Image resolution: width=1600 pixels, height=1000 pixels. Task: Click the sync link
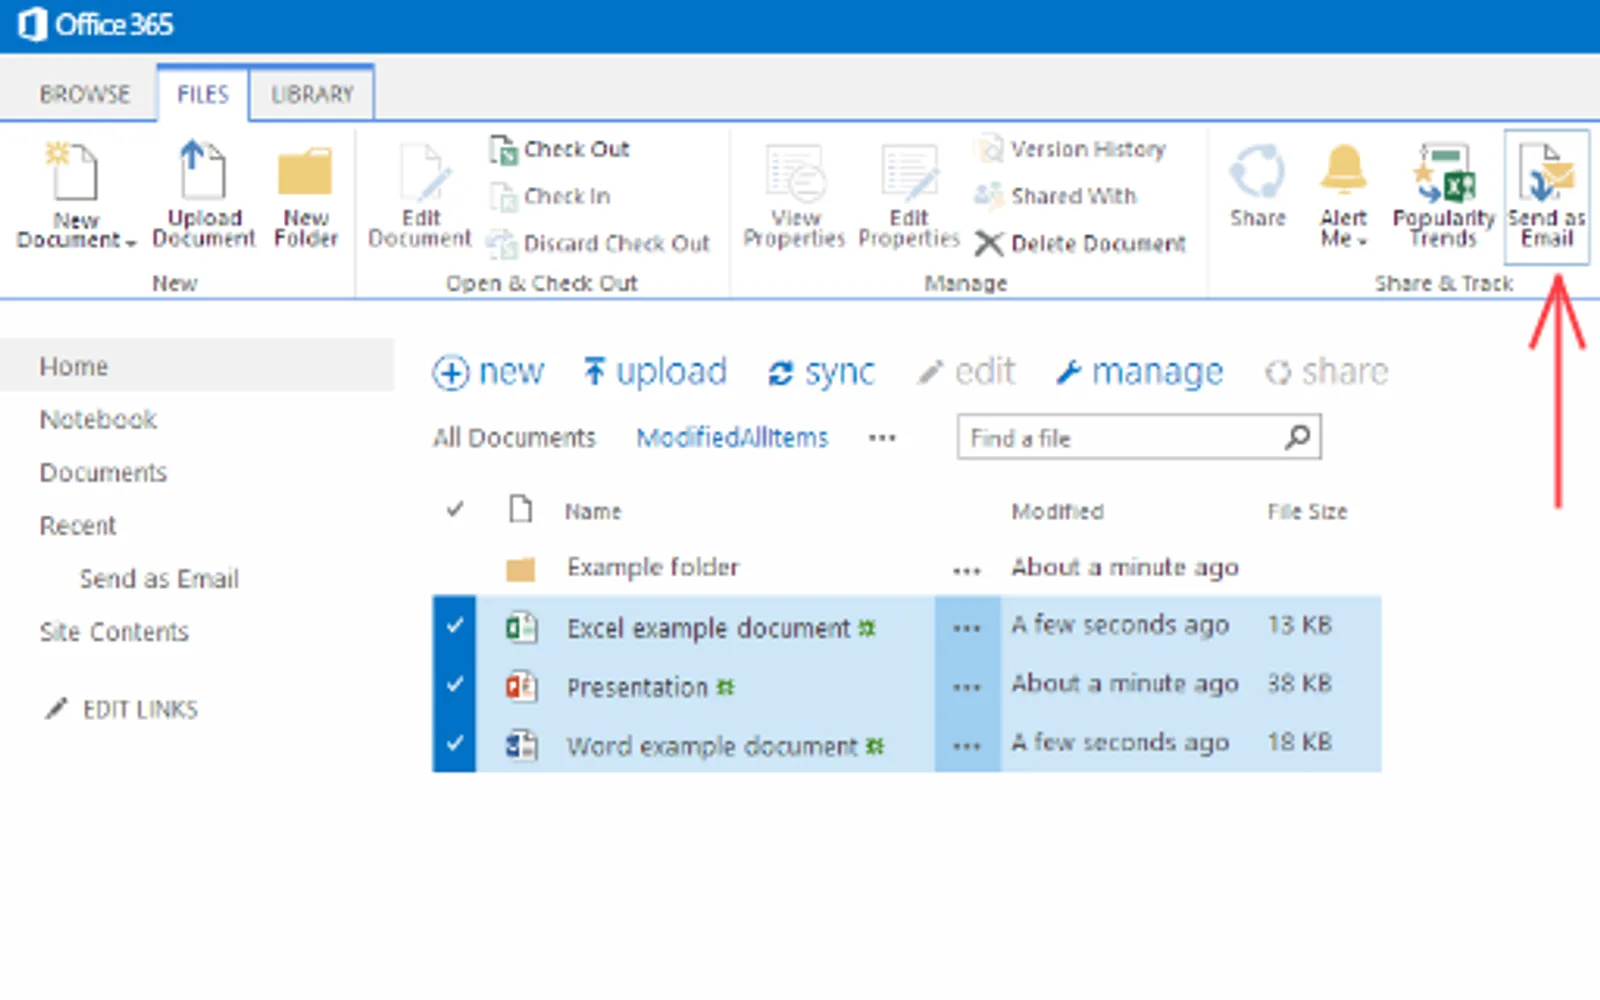click(x=821, y=372)
